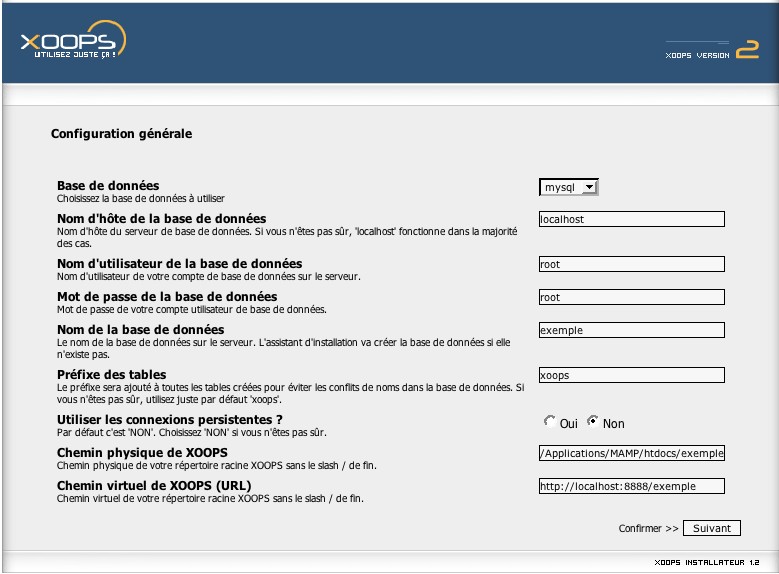Click the XOOPS virtual URL field
This screenshot has height=574, width=779.
click(631, 486)
